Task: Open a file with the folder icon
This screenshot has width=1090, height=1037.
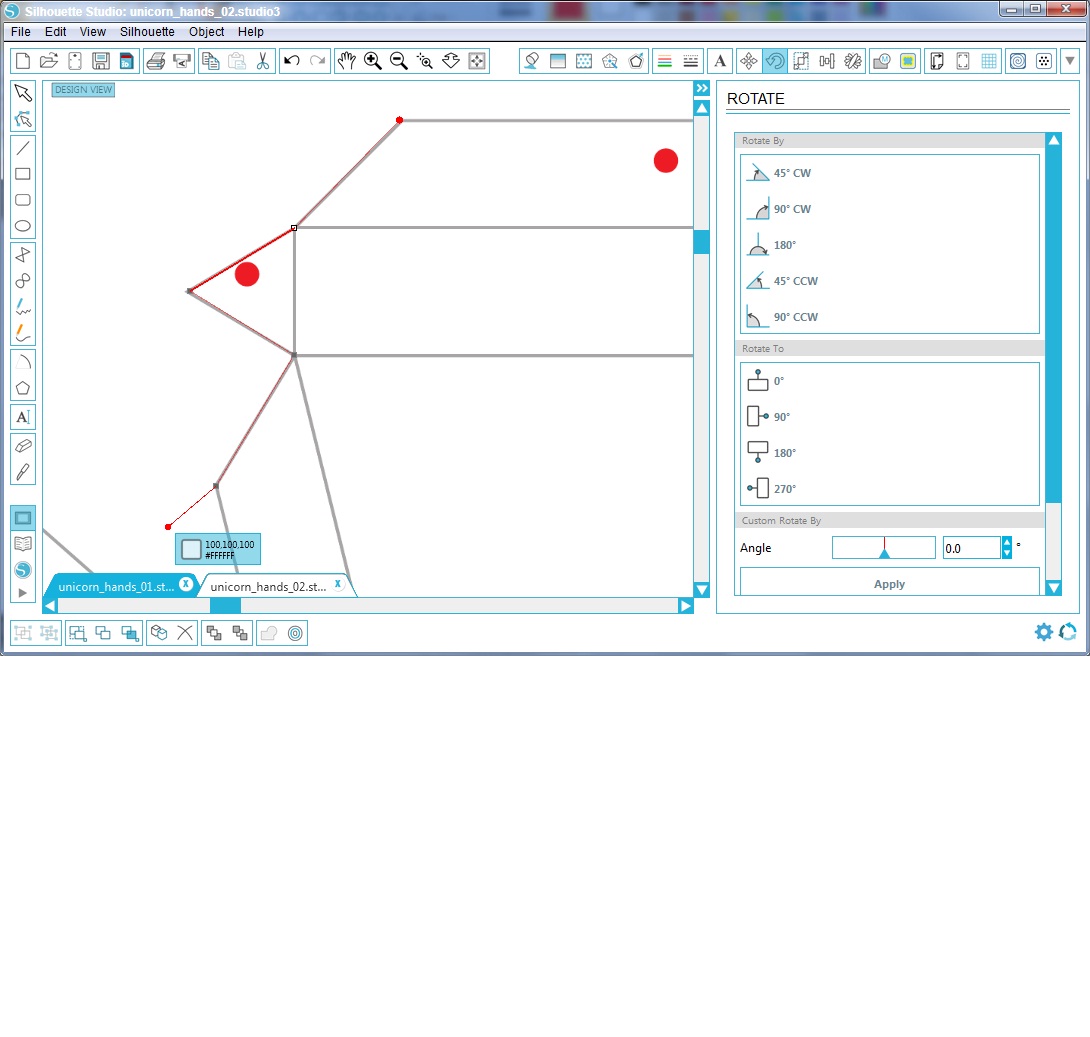Action: click(x=49, y=61)
